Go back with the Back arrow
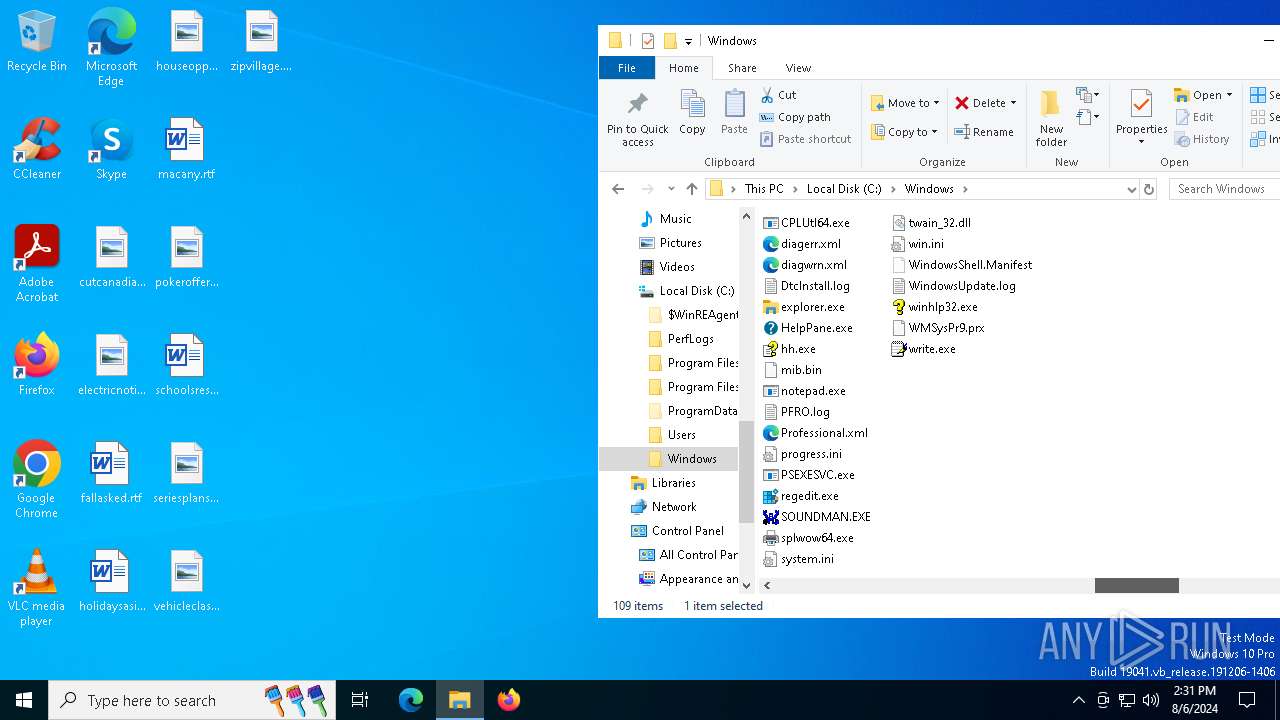The width and height of the screenshot is (1280, 720). 618,189
